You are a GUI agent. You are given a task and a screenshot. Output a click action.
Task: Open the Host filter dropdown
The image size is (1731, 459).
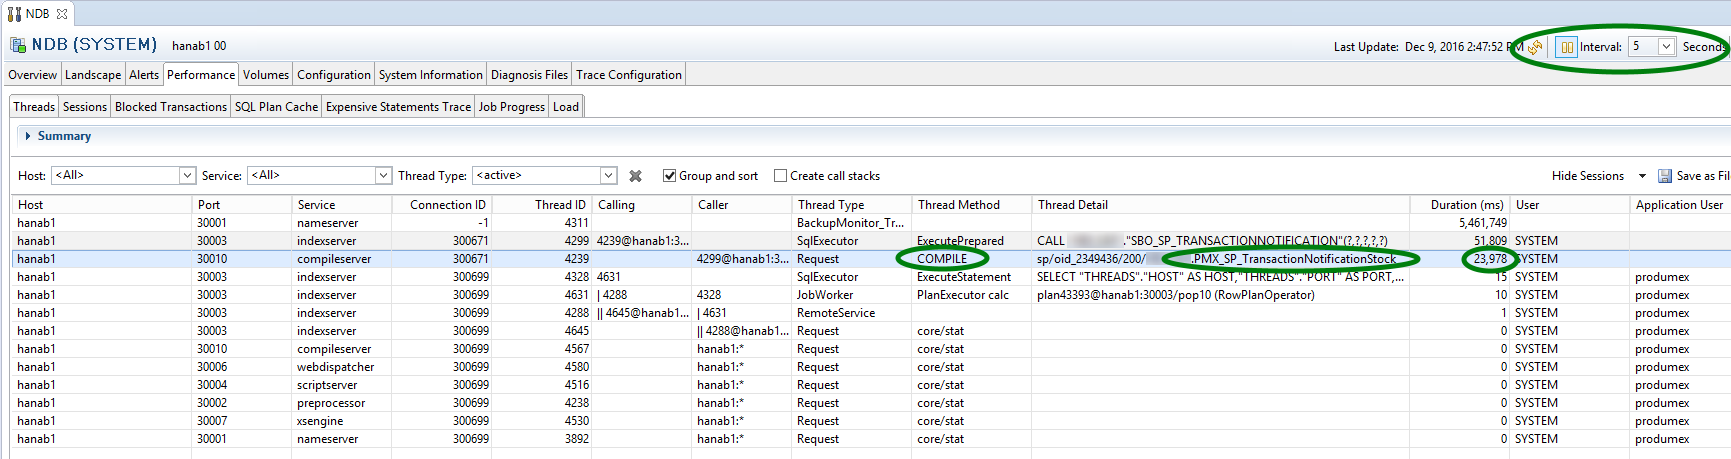tap(186, 176)
